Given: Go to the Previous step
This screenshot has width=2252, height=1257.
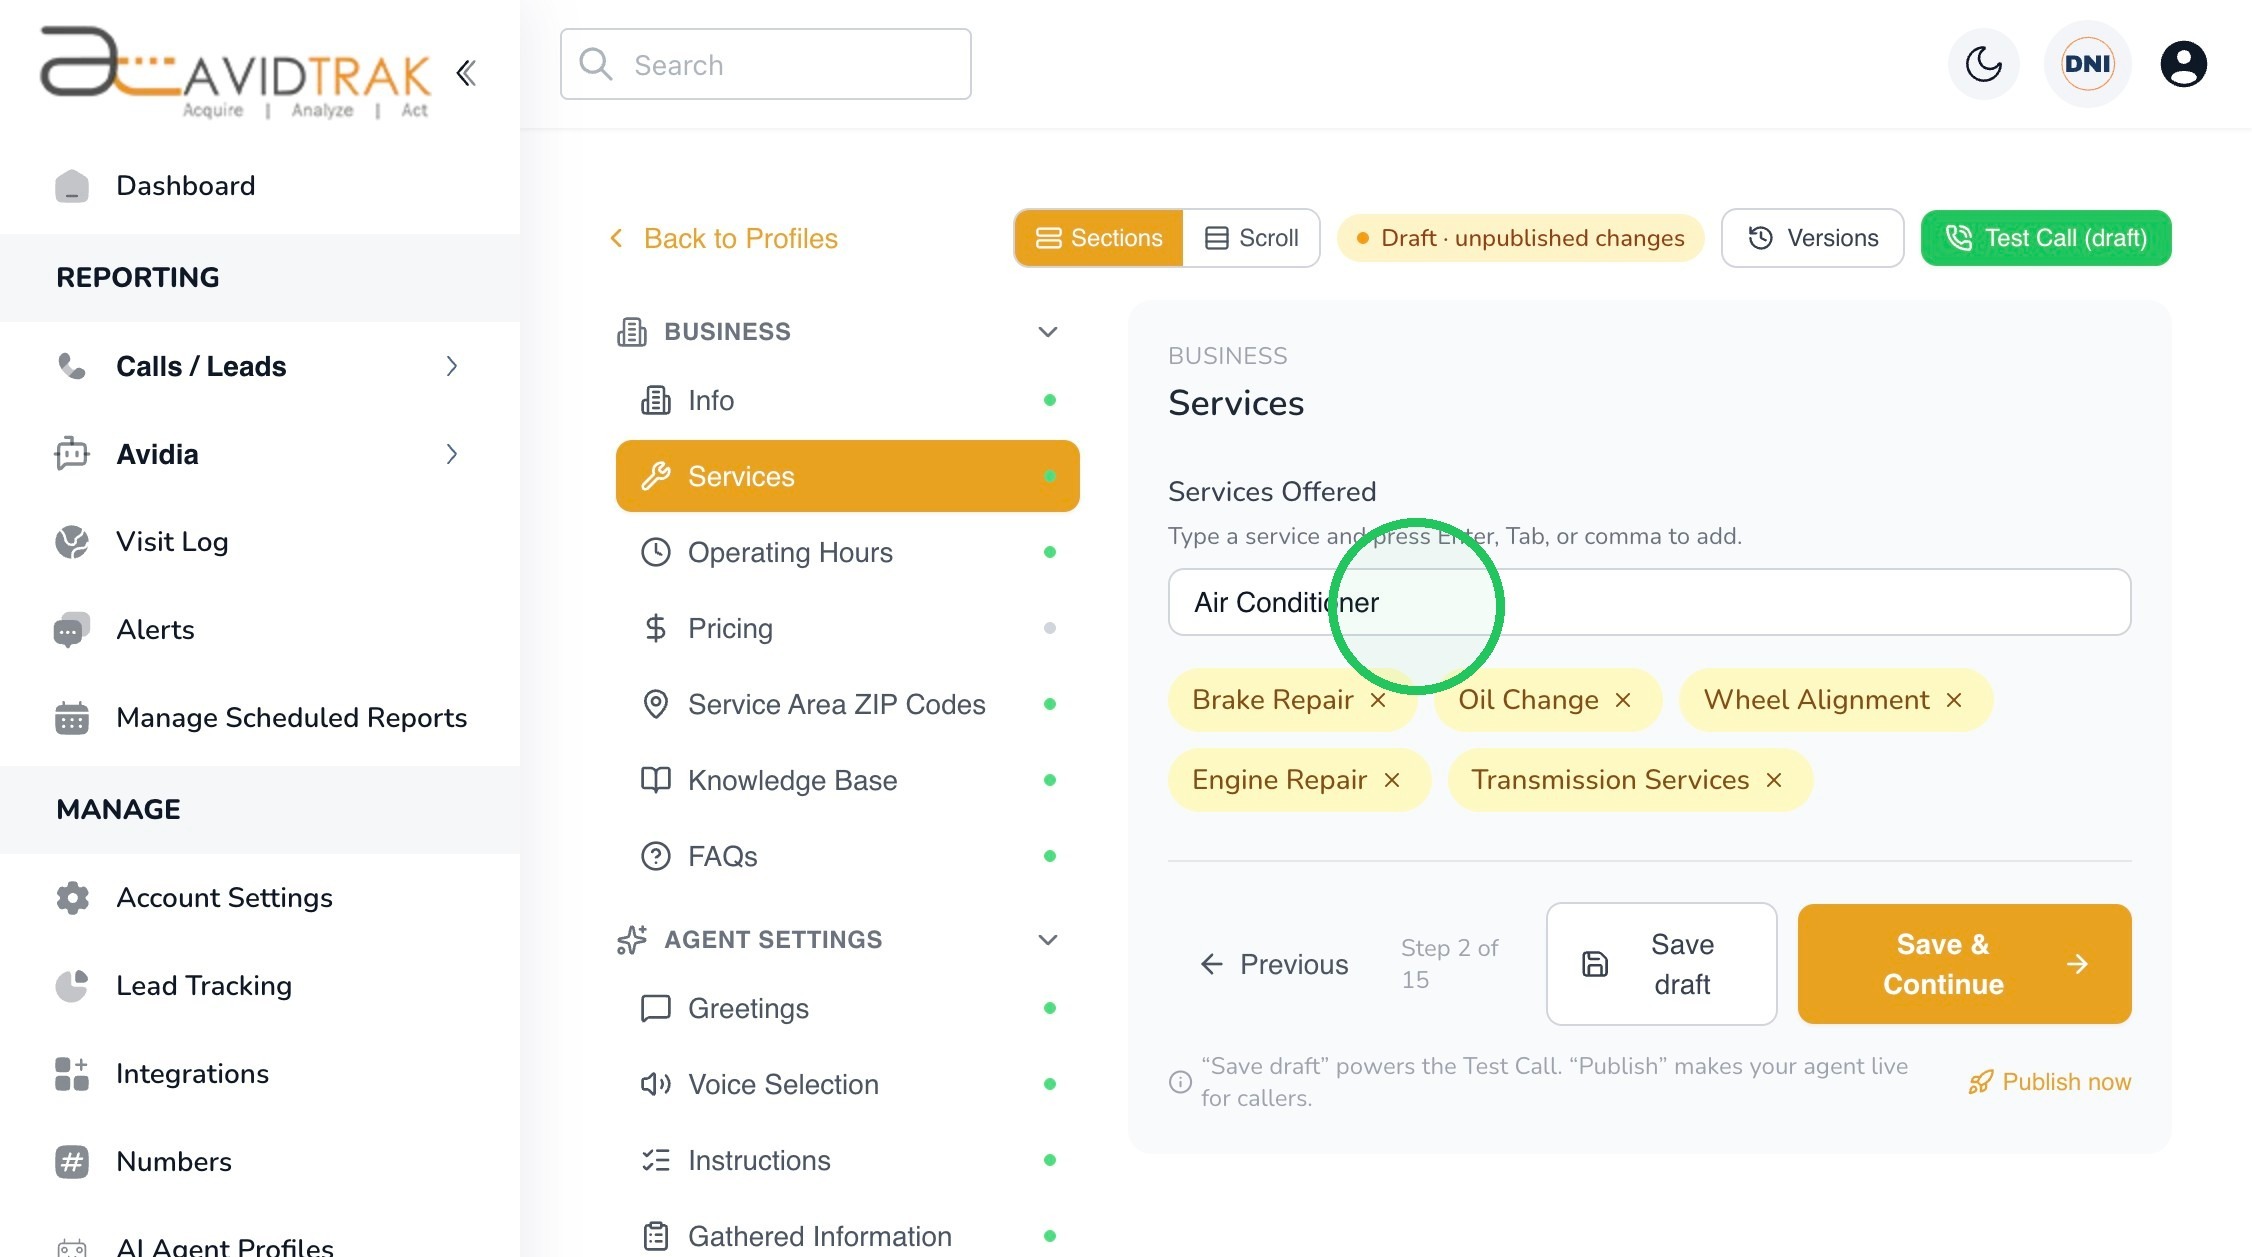Looking at the screenshot, I should tap(1274, 964).
